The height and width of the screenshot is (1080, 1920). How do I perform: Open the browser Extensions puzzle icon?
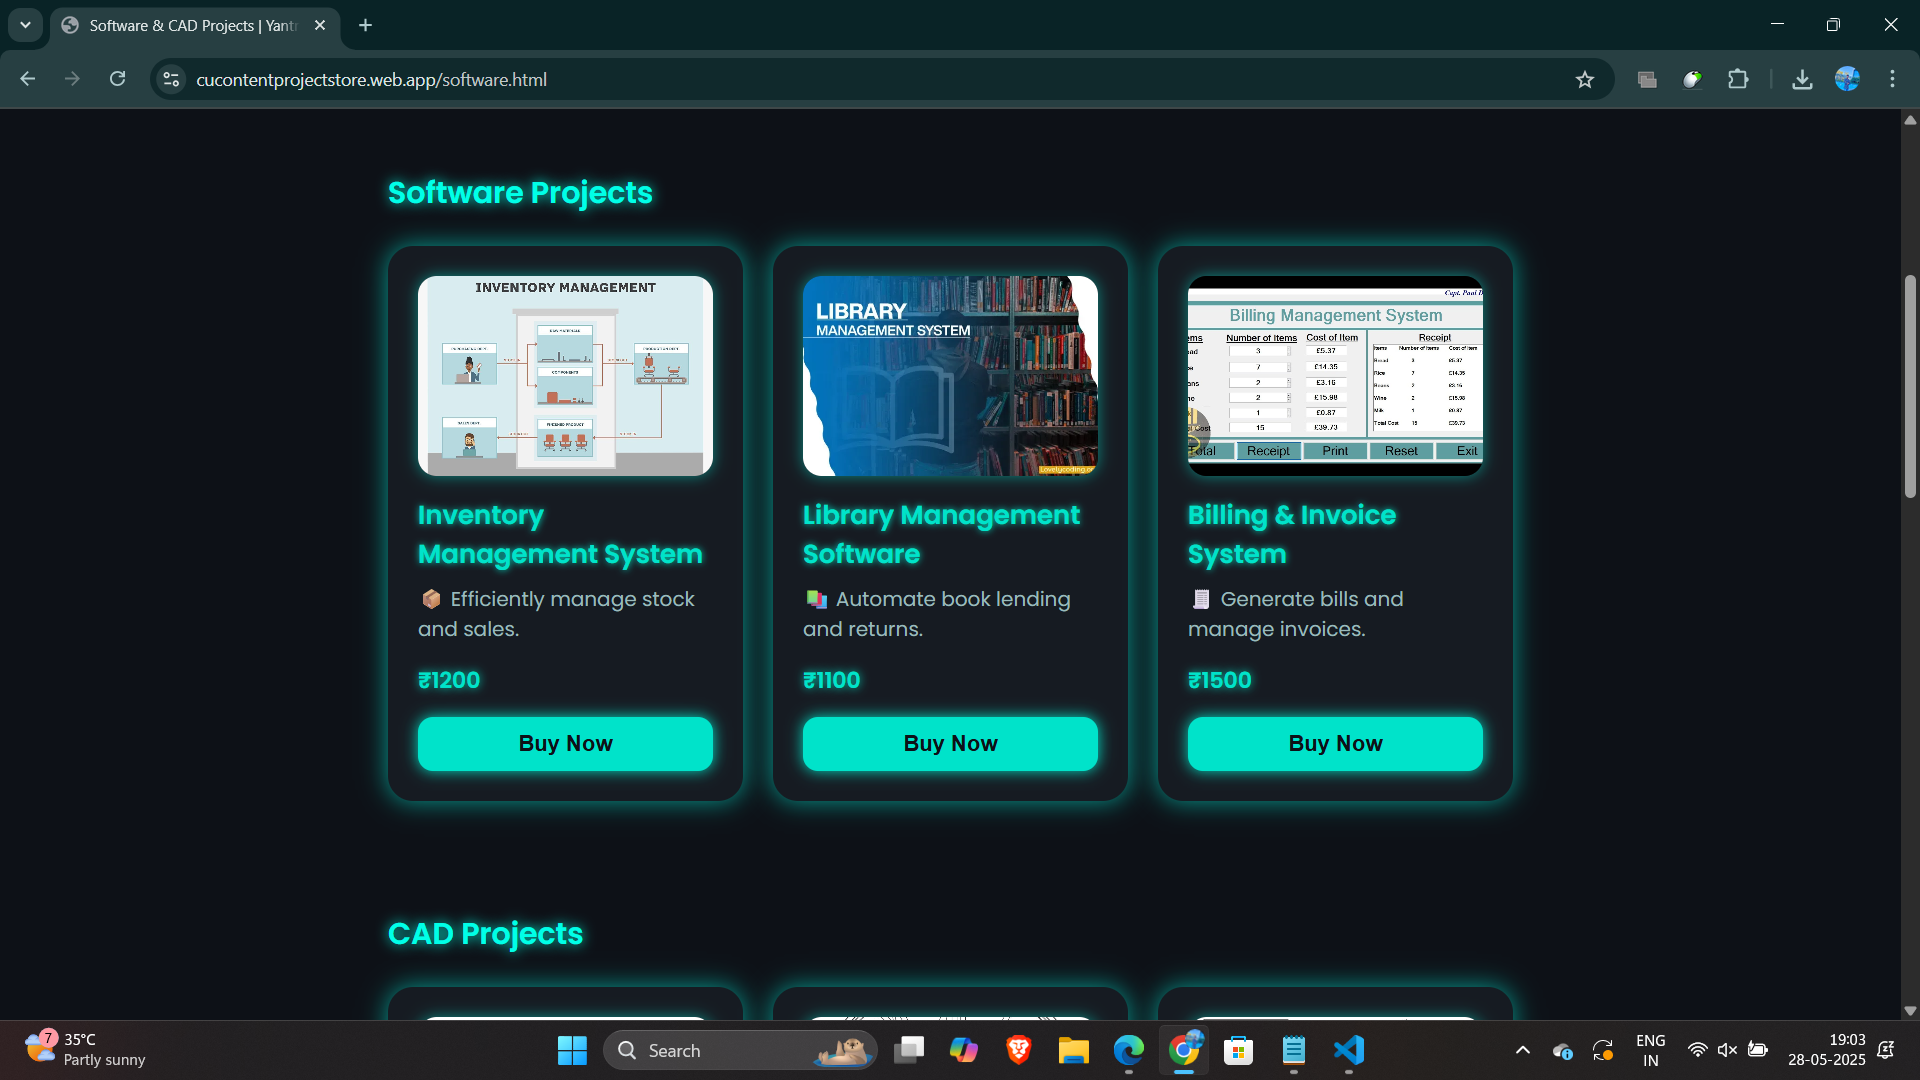point(1738,79)
